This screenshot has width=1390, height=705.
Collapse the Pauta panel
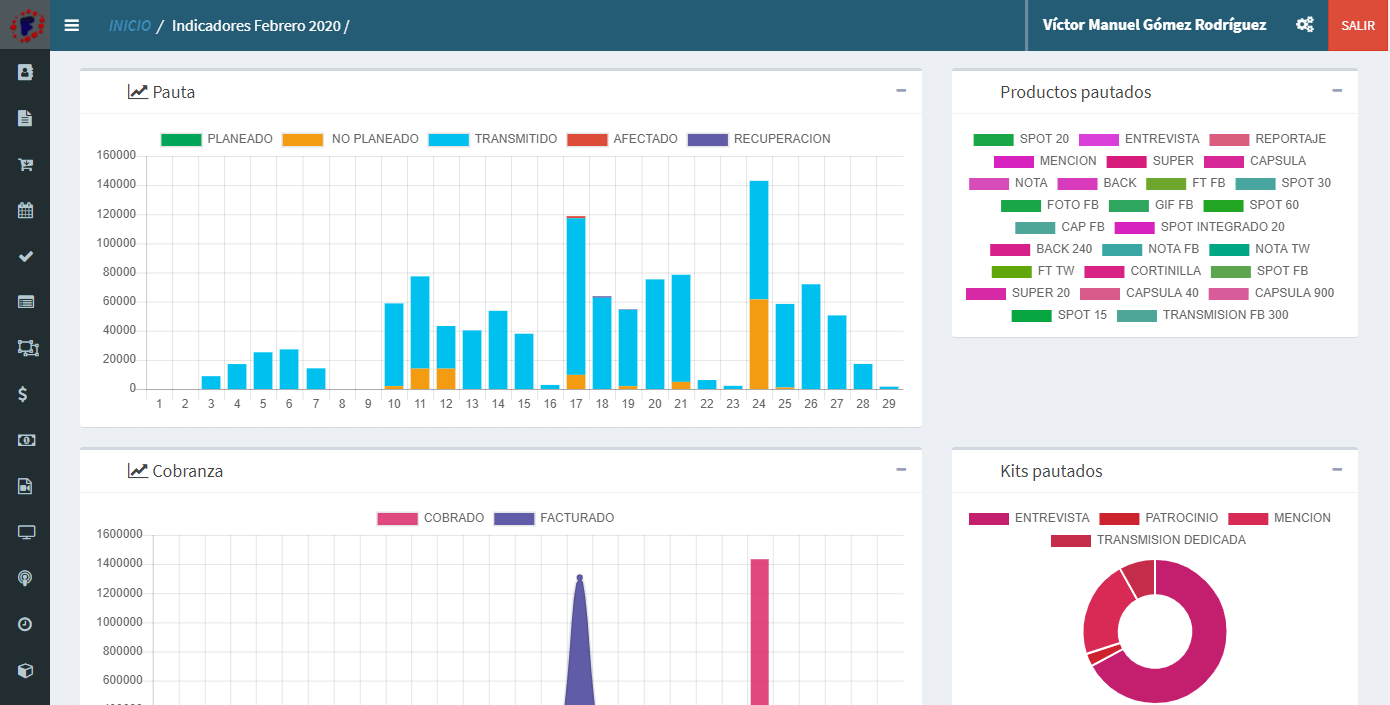pos(901,91)
